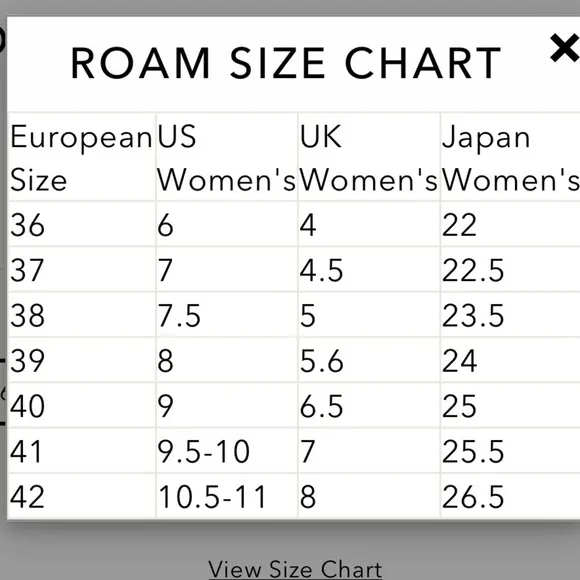Image resolution: width=580 pixels, height=580 pixels.
Task: Select European size 36 cell
Action: [x=82, y=225]
